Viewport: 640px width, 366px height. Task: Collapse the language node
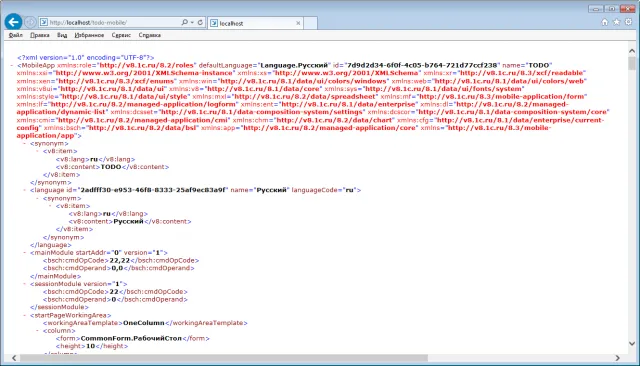pyautogui.click(x=24, y=190)
